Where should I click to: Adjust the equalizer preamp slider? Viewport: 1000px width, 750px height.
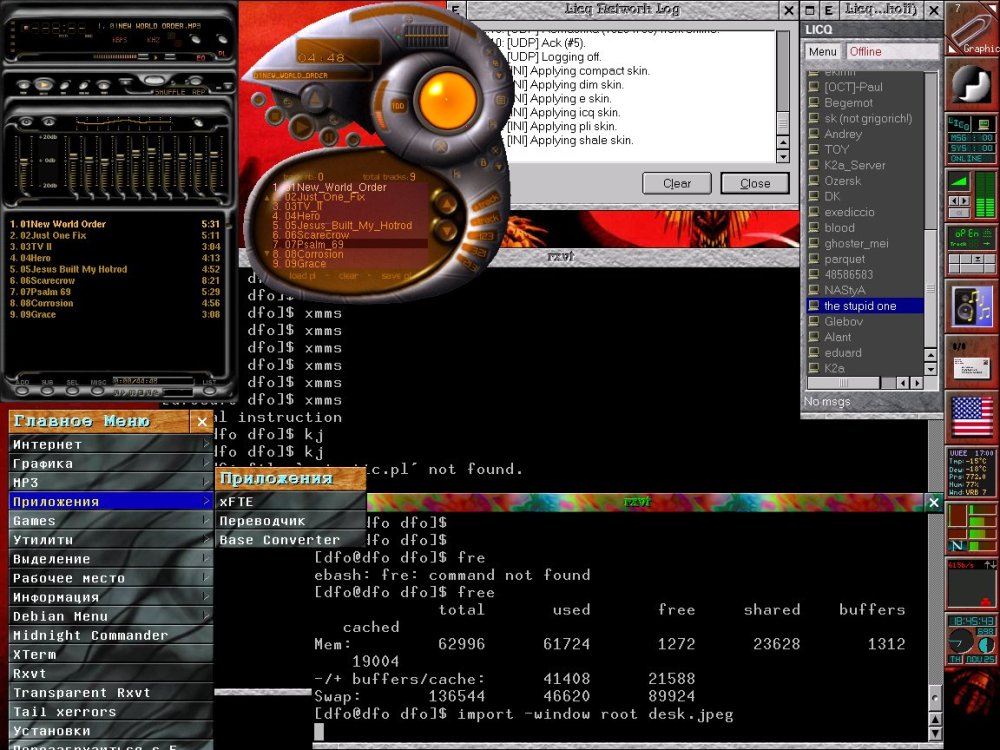24,160
